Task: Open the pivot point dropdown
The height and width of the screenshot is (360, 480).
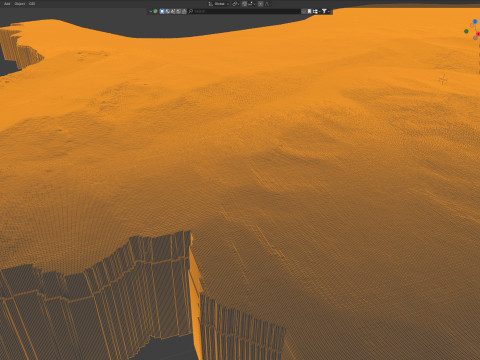Action: 236,4
